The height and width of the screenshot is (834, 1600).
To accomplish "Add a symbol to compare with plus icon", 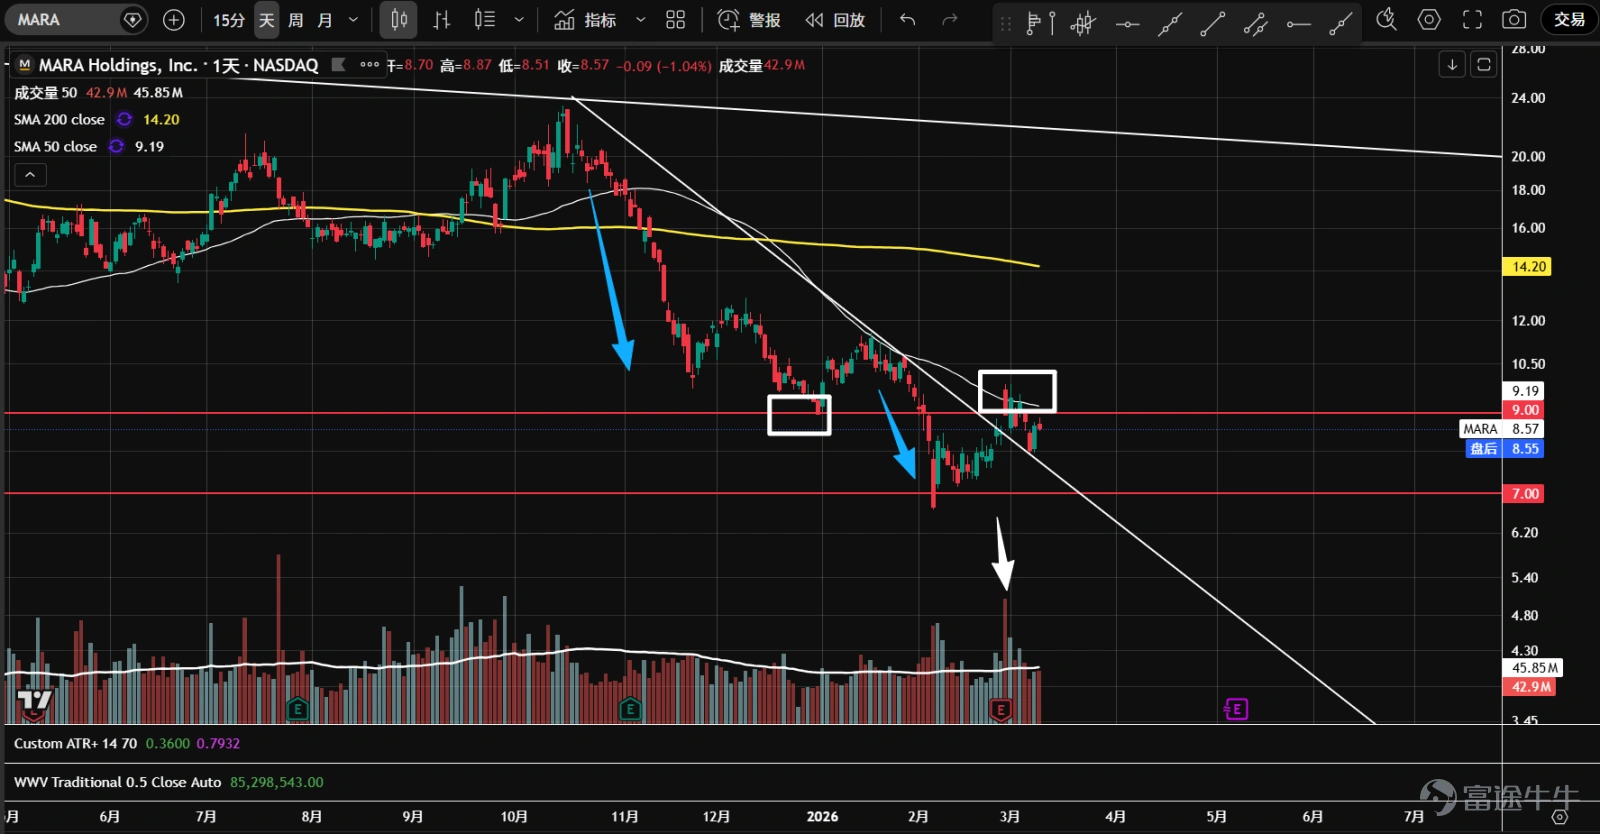I will (174, 20).
